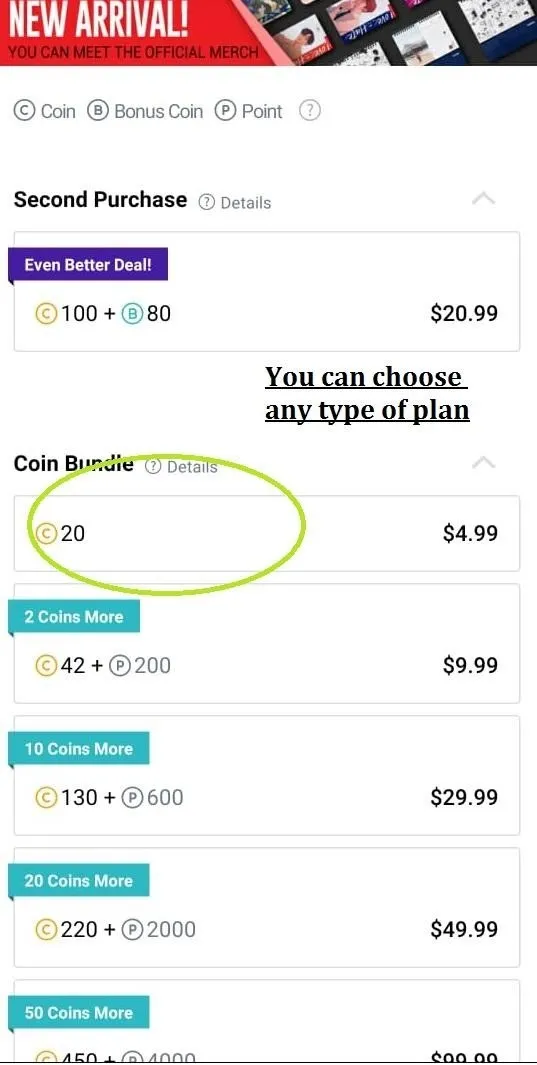Click the point icon beside 200
The width and height of the screenshot is (537, 1065).
[120, 665]
